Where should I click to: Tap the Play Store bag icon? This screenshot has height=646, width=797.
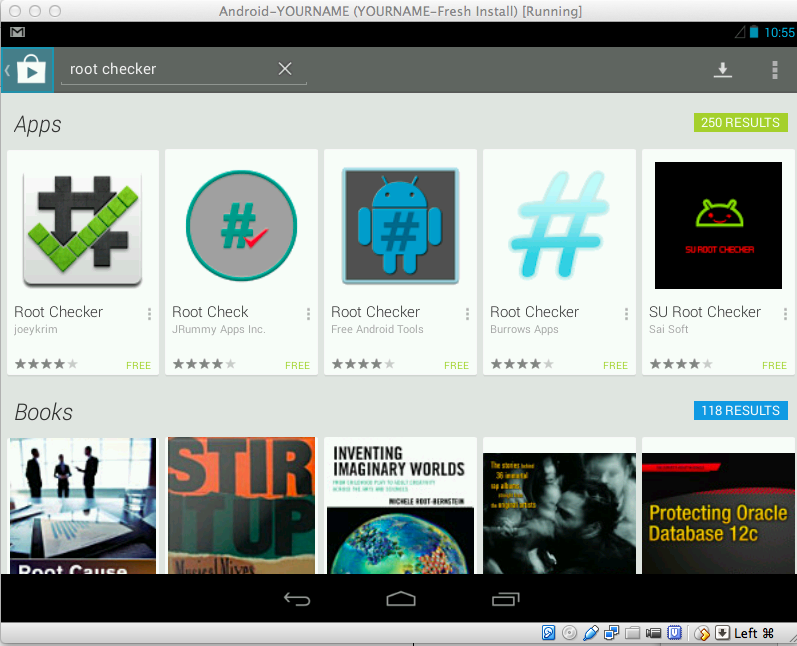31,70
